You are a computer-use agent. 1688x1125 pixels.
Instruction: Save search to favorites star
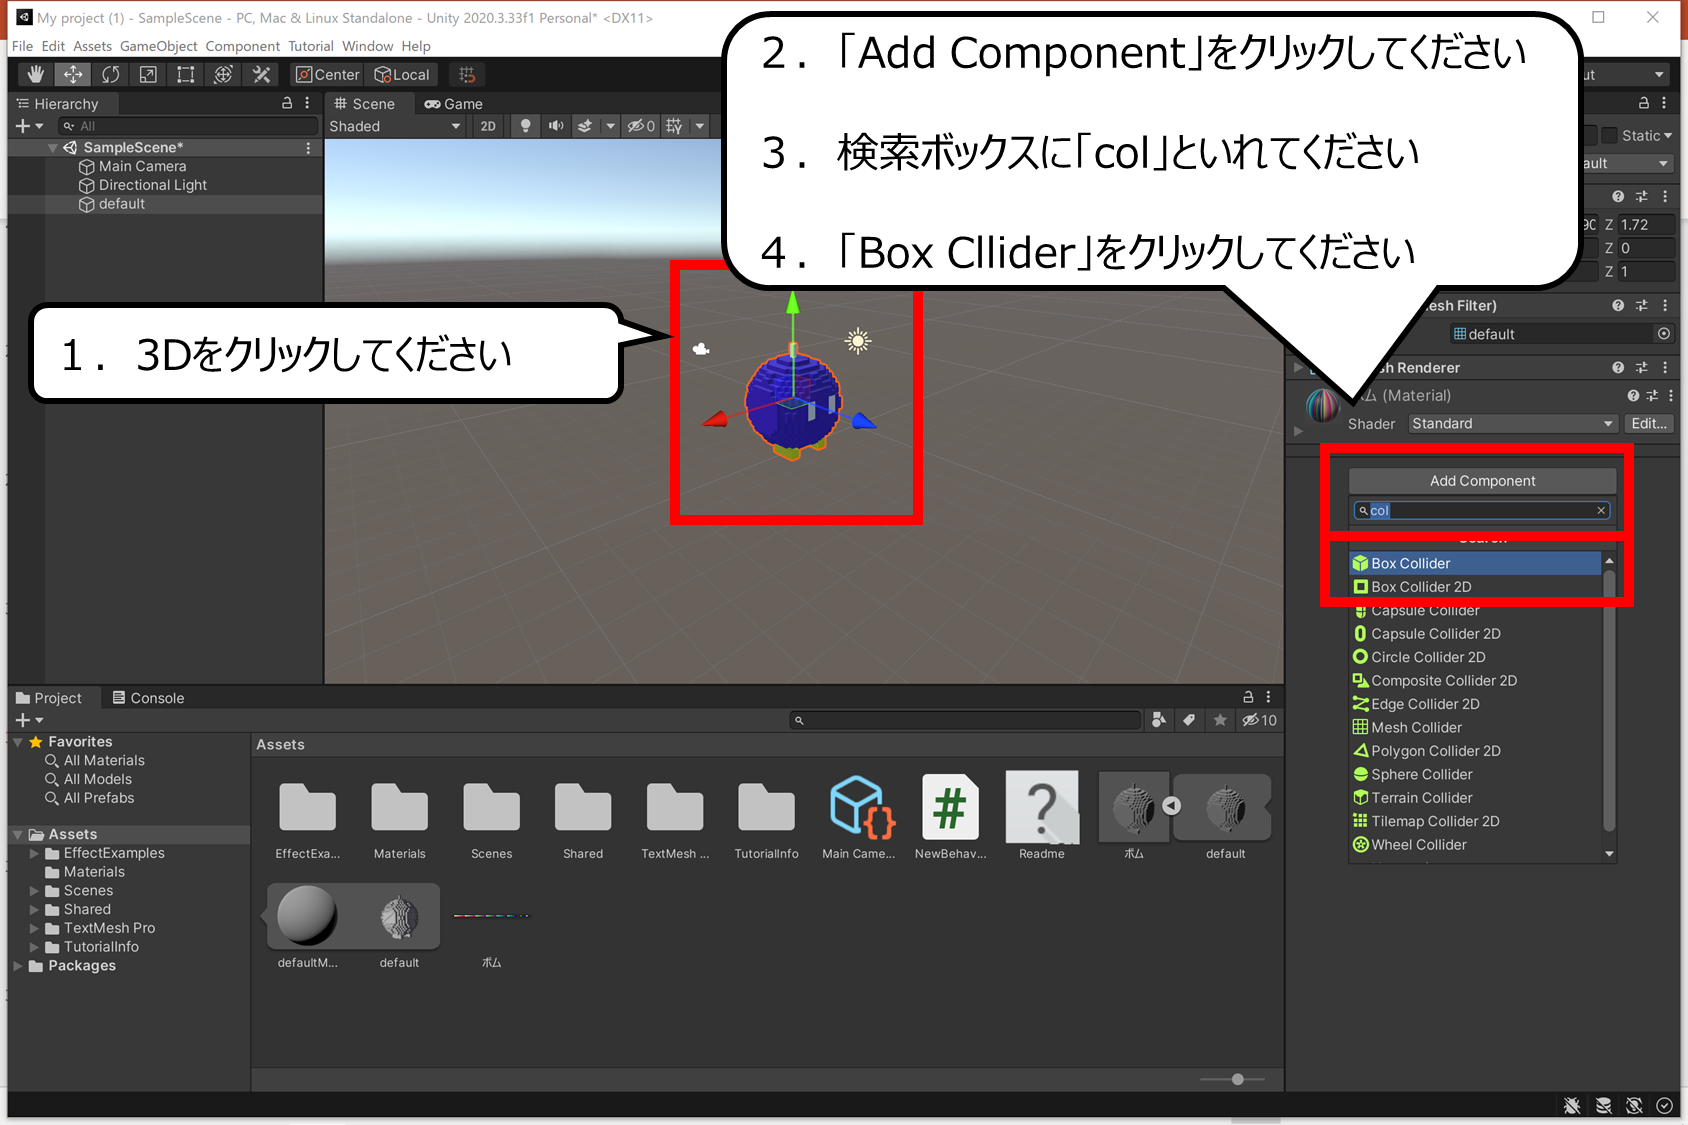(1220, 720)
